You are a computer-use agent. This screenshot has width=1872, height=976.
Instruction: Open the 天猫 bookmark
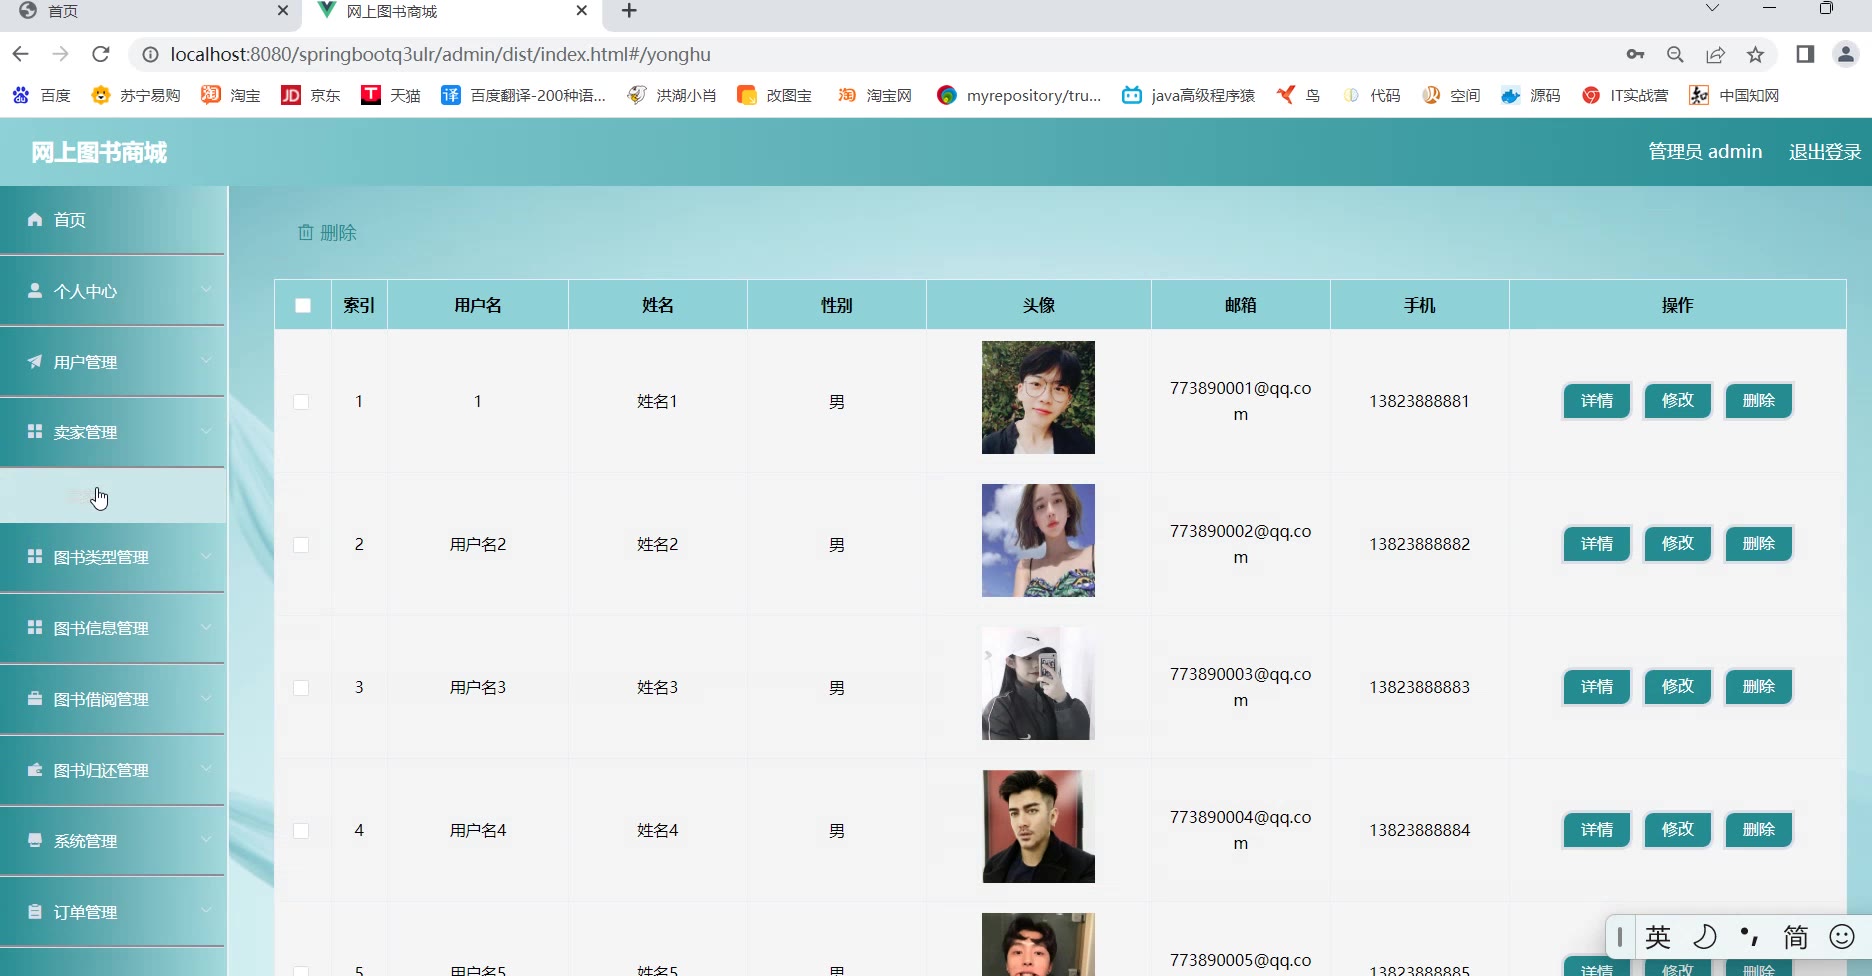pyautogui.click(x=391, y=95)
